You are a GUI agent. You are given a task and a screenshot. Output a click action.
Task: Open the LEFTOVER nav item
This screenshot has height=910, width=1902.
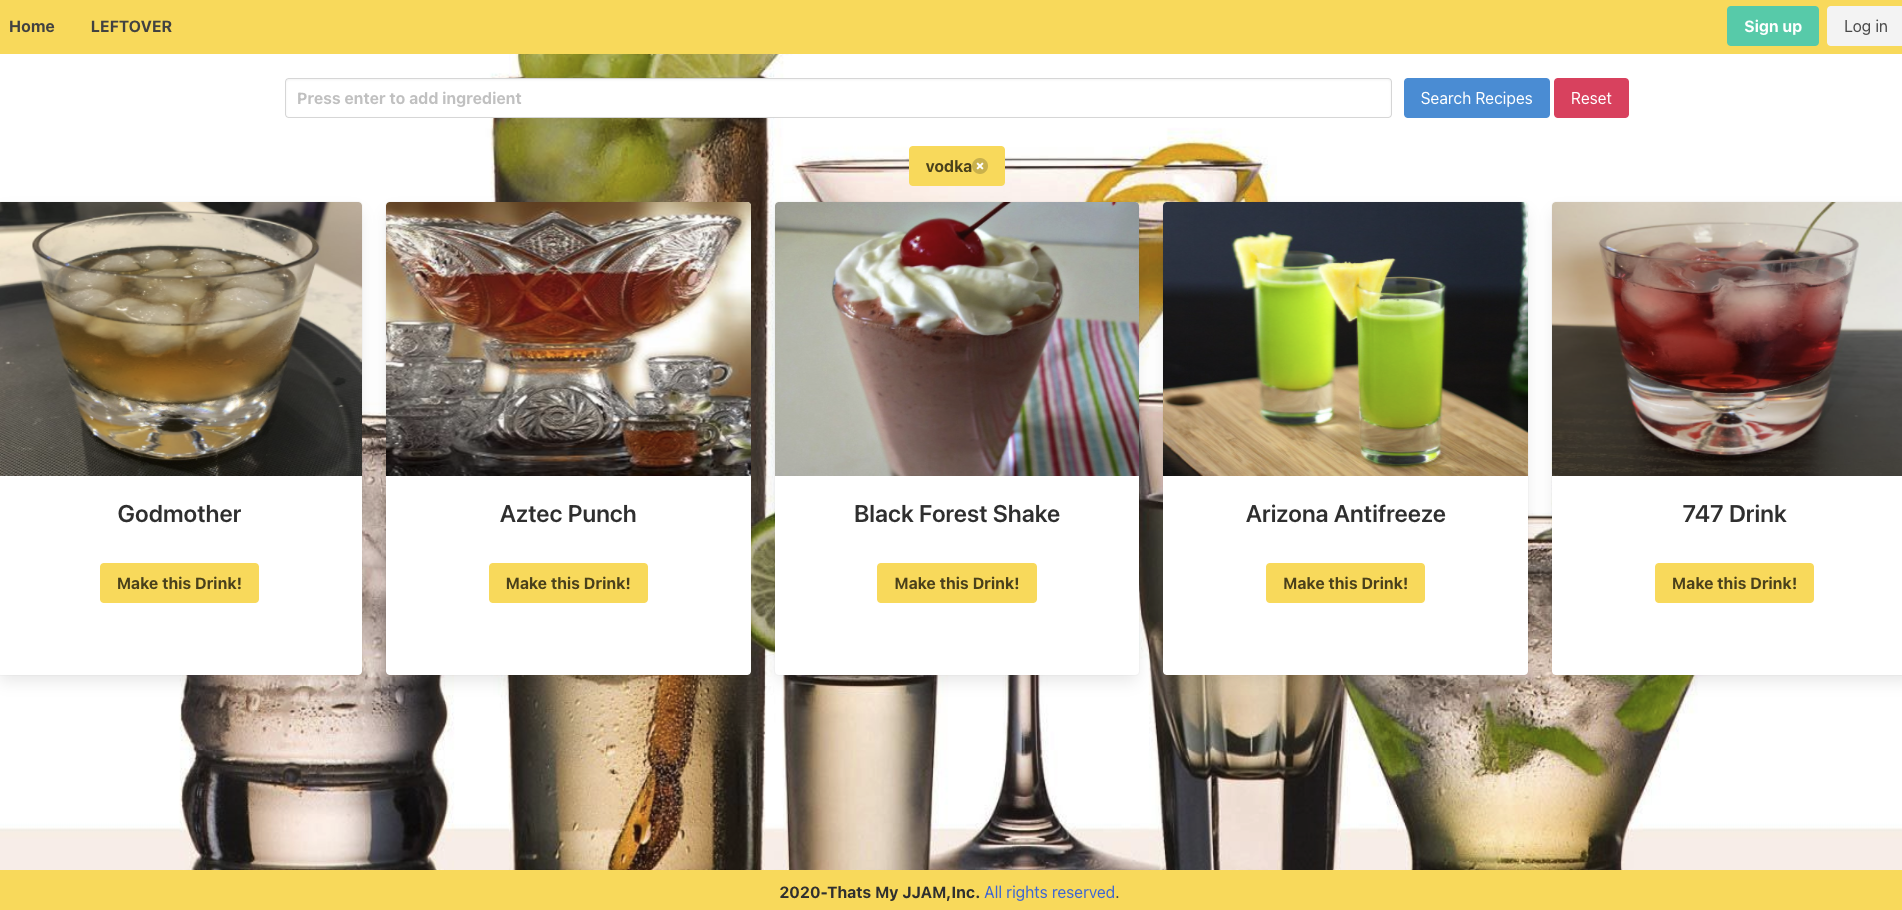coord(131,27)
